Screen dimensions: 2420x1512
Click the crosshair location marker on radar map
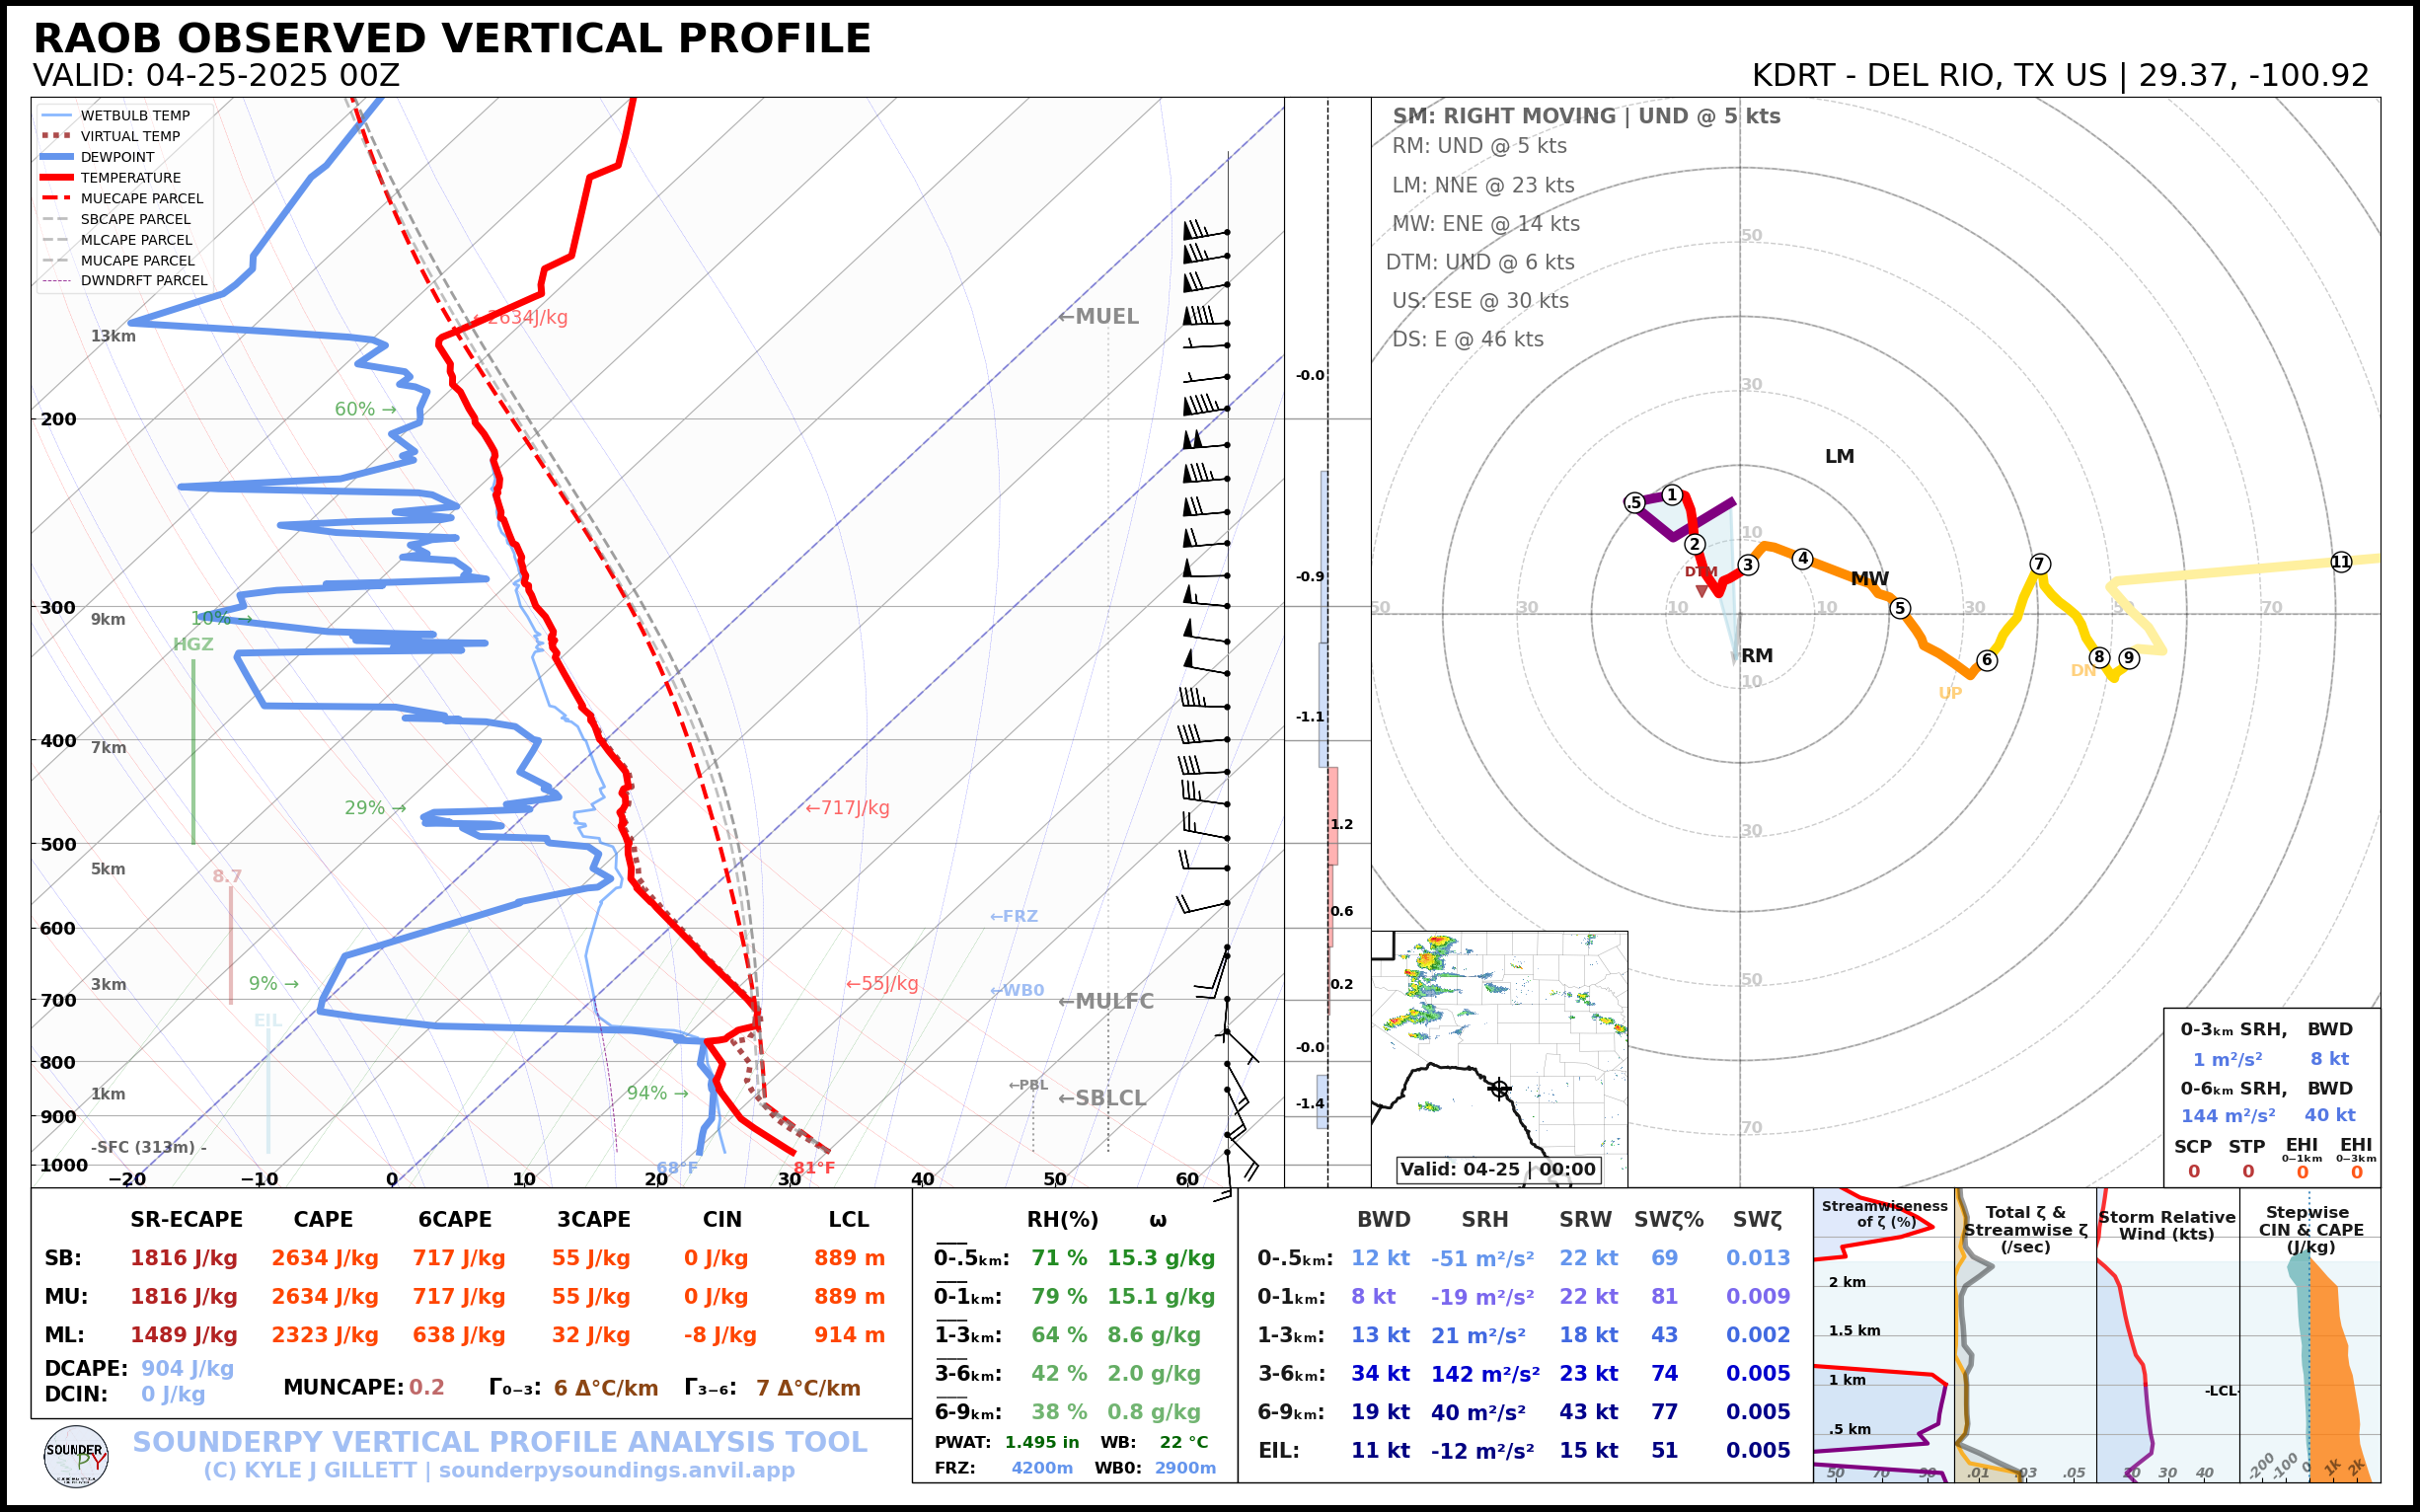pyautogui.click(x=1498, y=1088)
